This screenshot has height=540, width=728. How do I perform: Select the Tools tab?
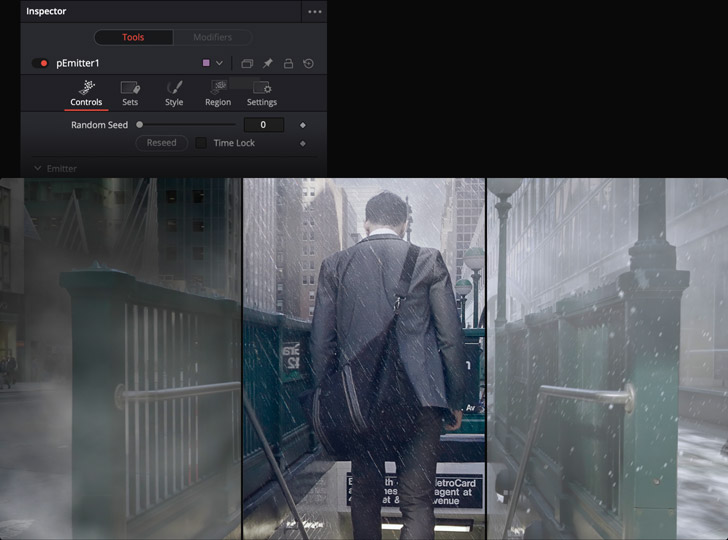pos(133,37)
